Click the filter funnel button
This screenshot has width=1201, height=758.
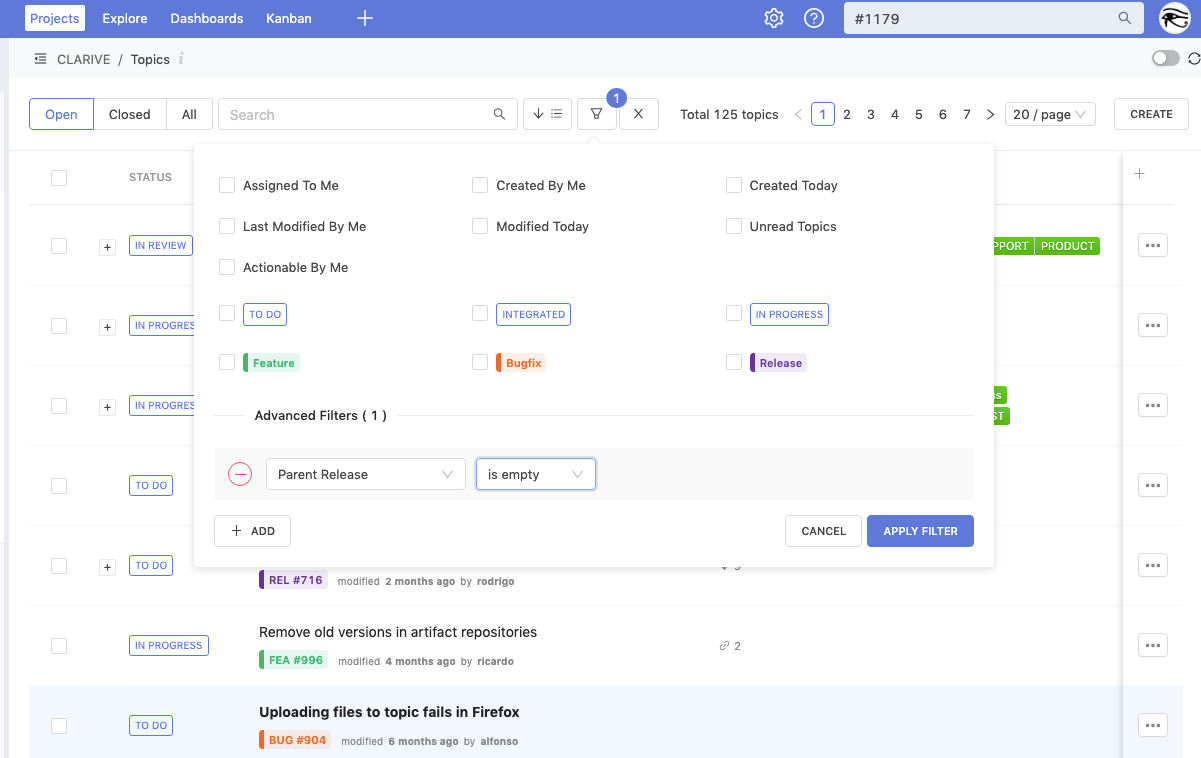pyautogui.click(x=597, y=114)
